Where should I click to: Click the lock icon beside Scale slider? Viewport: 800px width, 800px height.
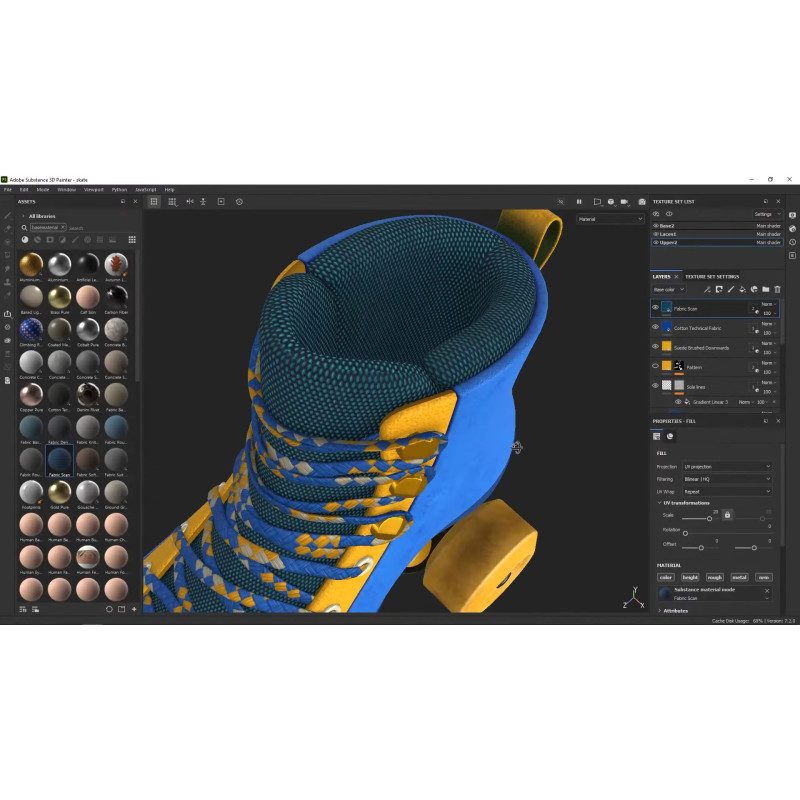pos(727,514)
